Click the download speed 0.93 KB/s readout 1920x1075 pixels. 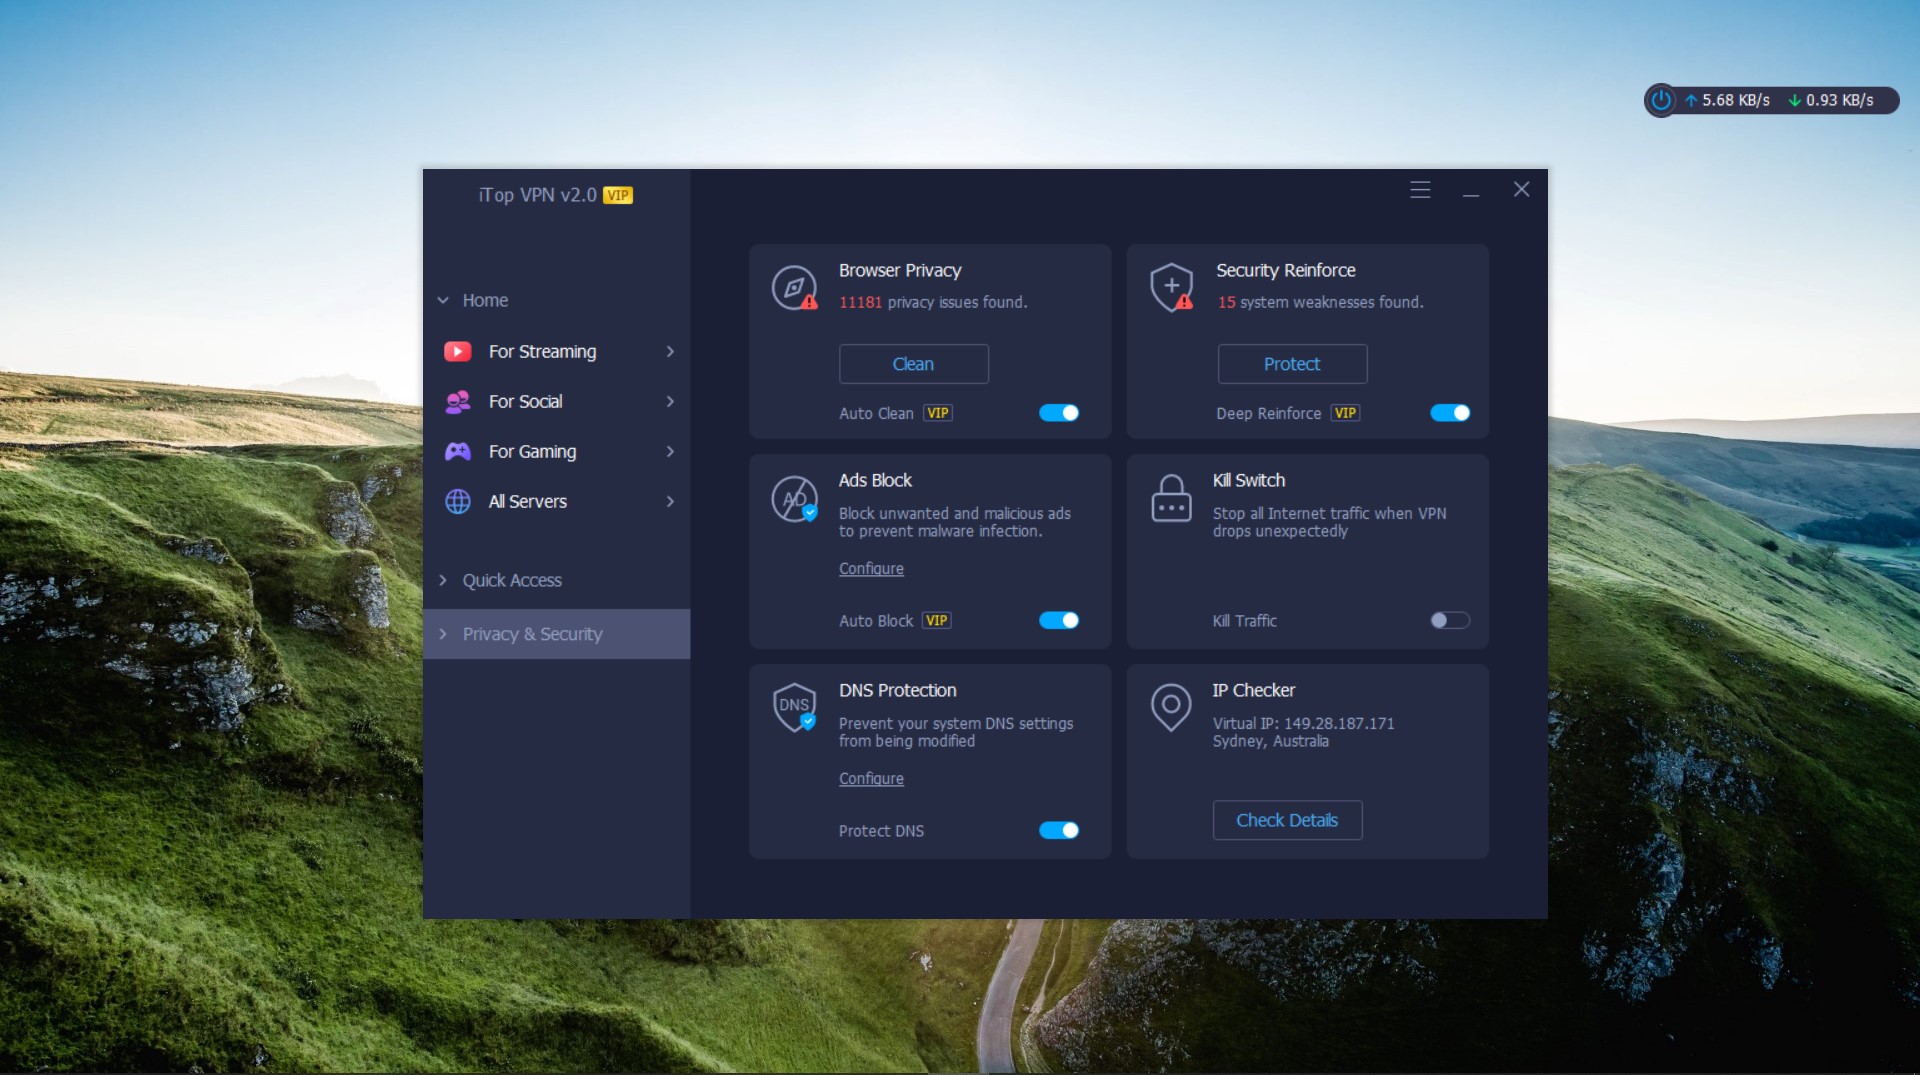tap(1831, 100)
